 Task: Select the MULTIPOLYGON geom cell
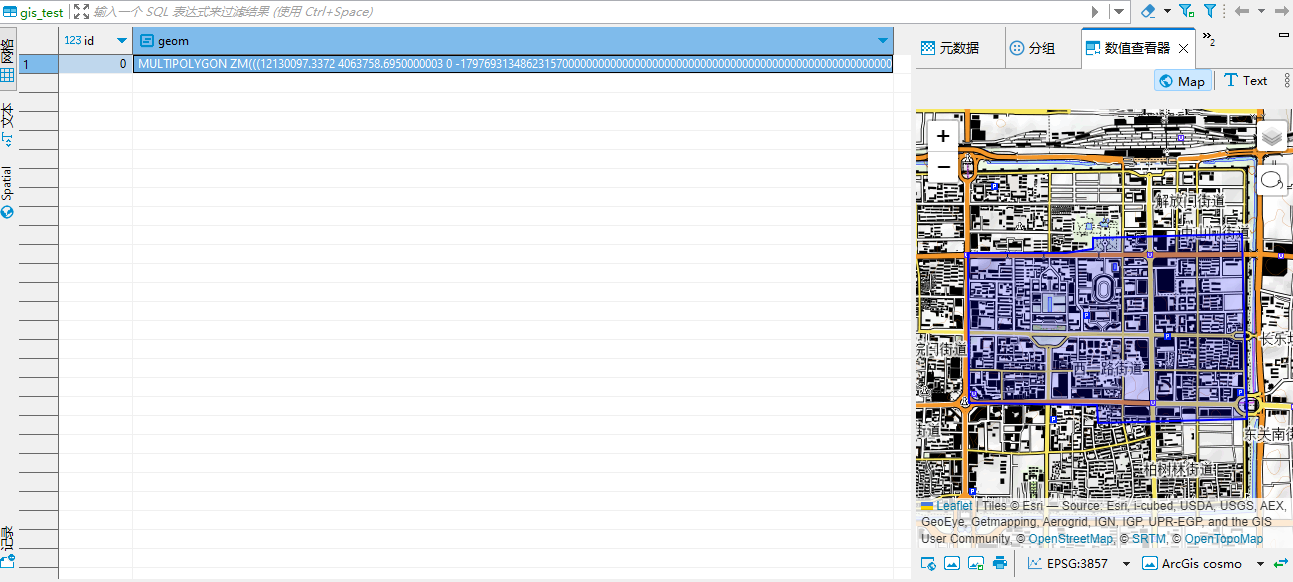point(513,64)
